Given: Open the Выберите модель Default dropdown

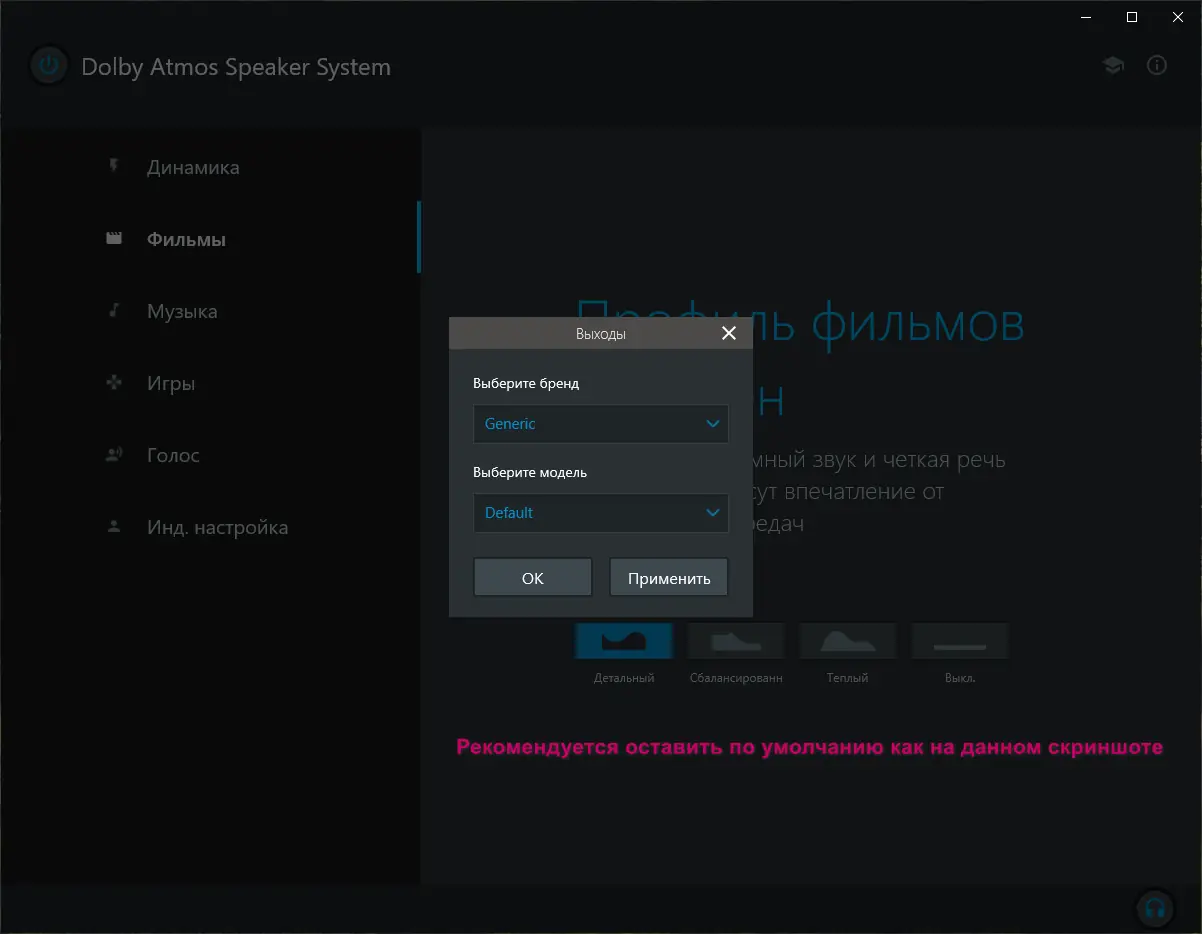Looking at the screenshot, I should click(601, 513).
